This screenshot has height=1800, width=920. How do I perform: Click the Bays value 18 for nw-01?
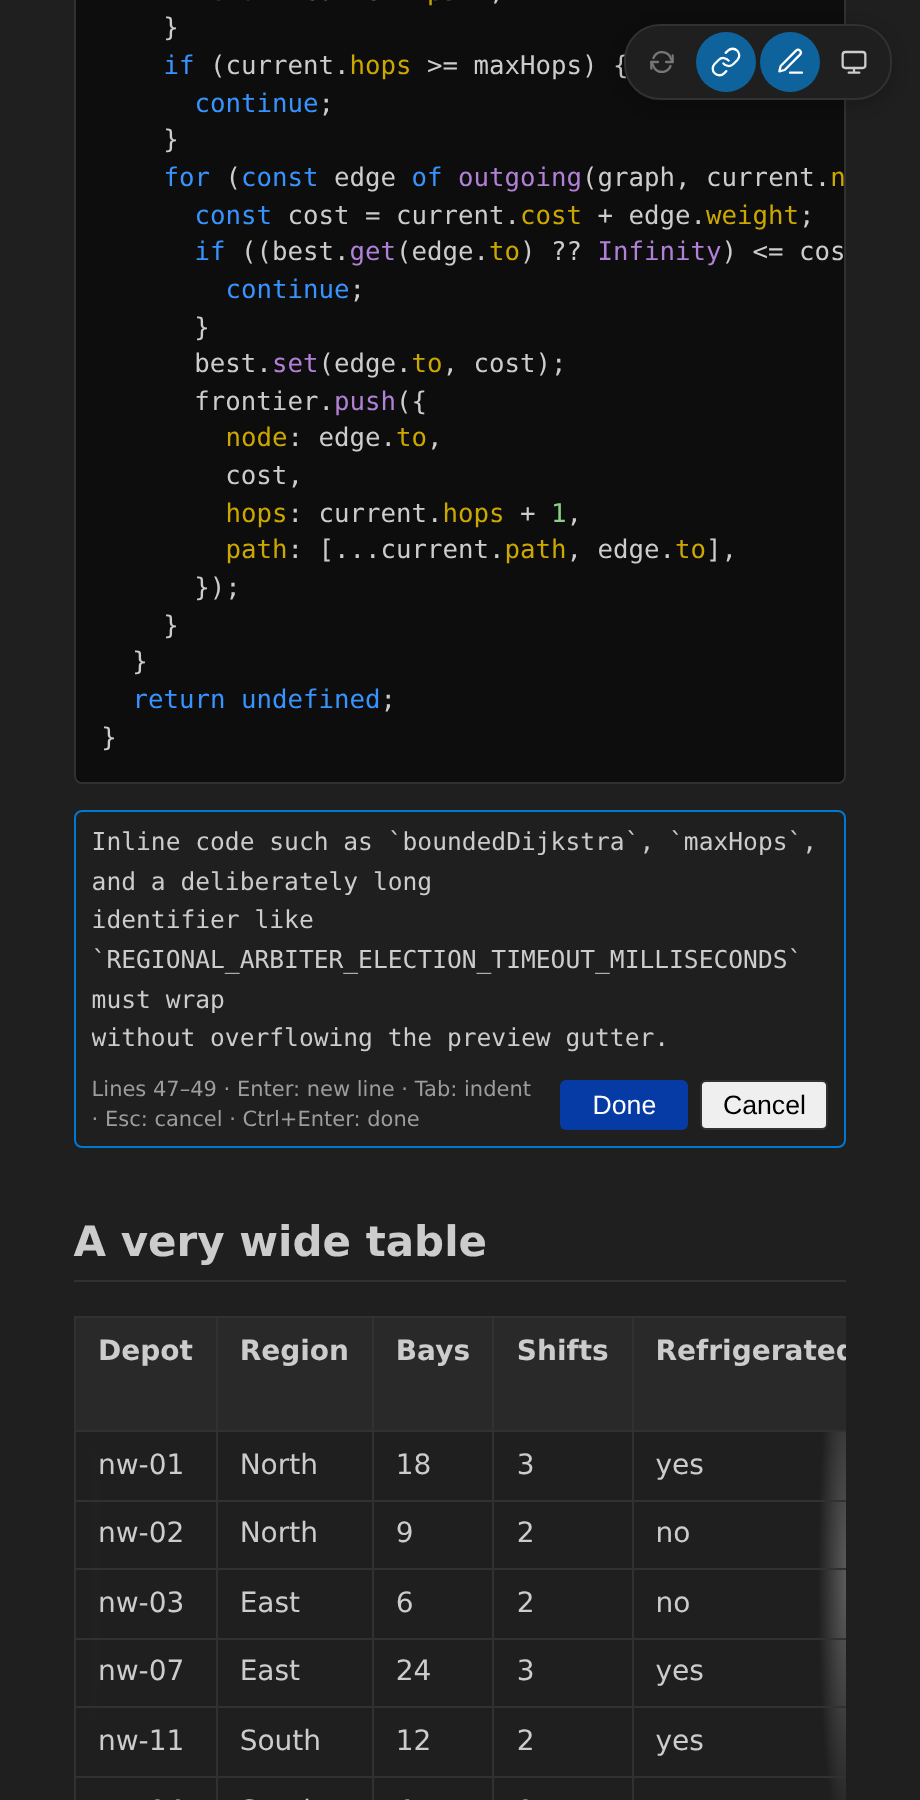coord(433,1465)
